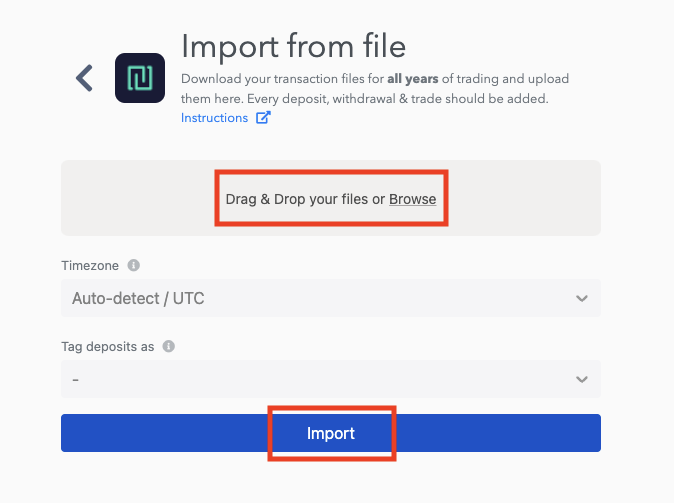Click the Timezone field label
674x503 pixels.
tap(90, 265)
